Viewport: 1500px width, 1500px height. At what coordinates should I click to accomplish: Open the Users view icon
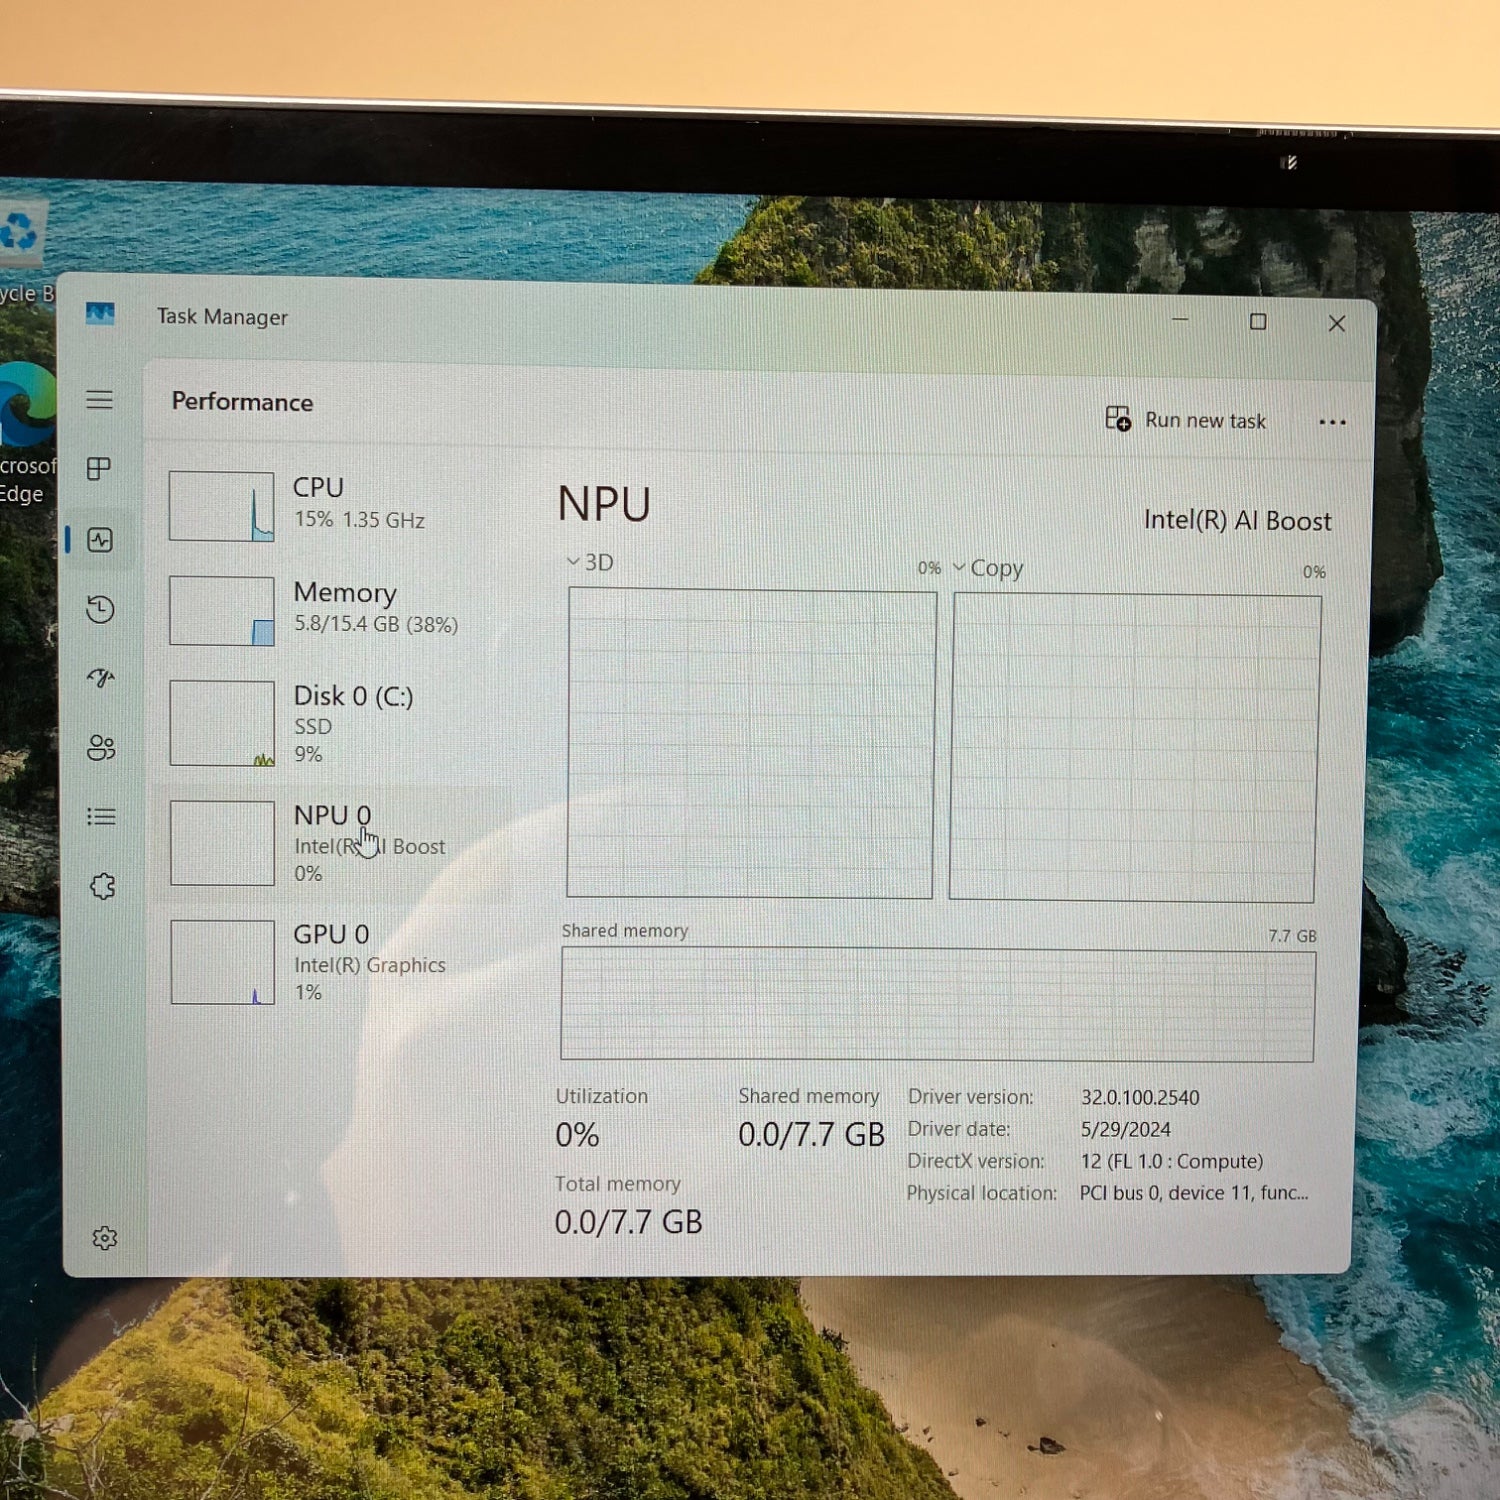[100, 747]
